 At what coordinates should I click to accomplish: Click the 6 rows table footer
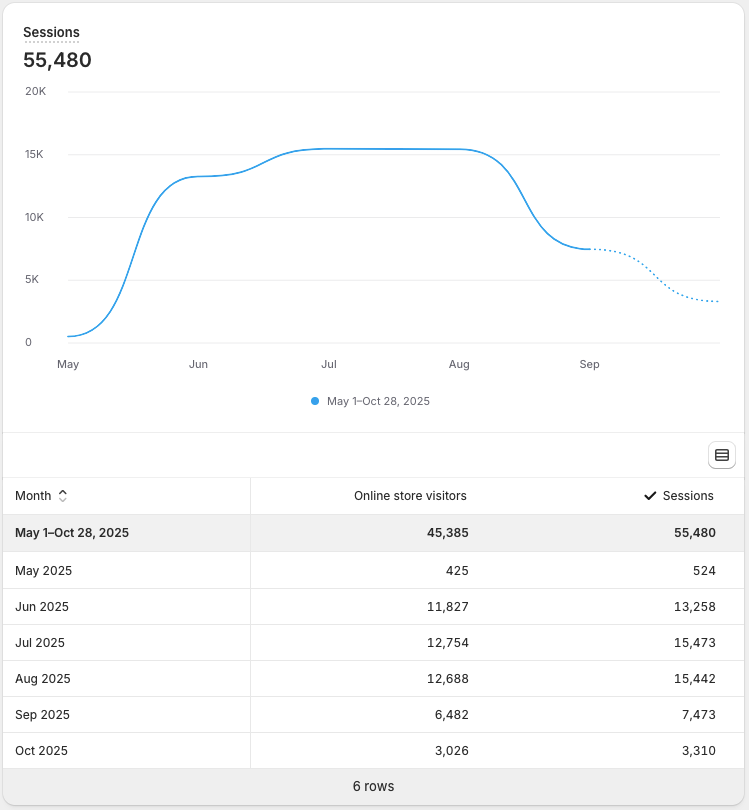pyautogui.click(x=374, y=787)
